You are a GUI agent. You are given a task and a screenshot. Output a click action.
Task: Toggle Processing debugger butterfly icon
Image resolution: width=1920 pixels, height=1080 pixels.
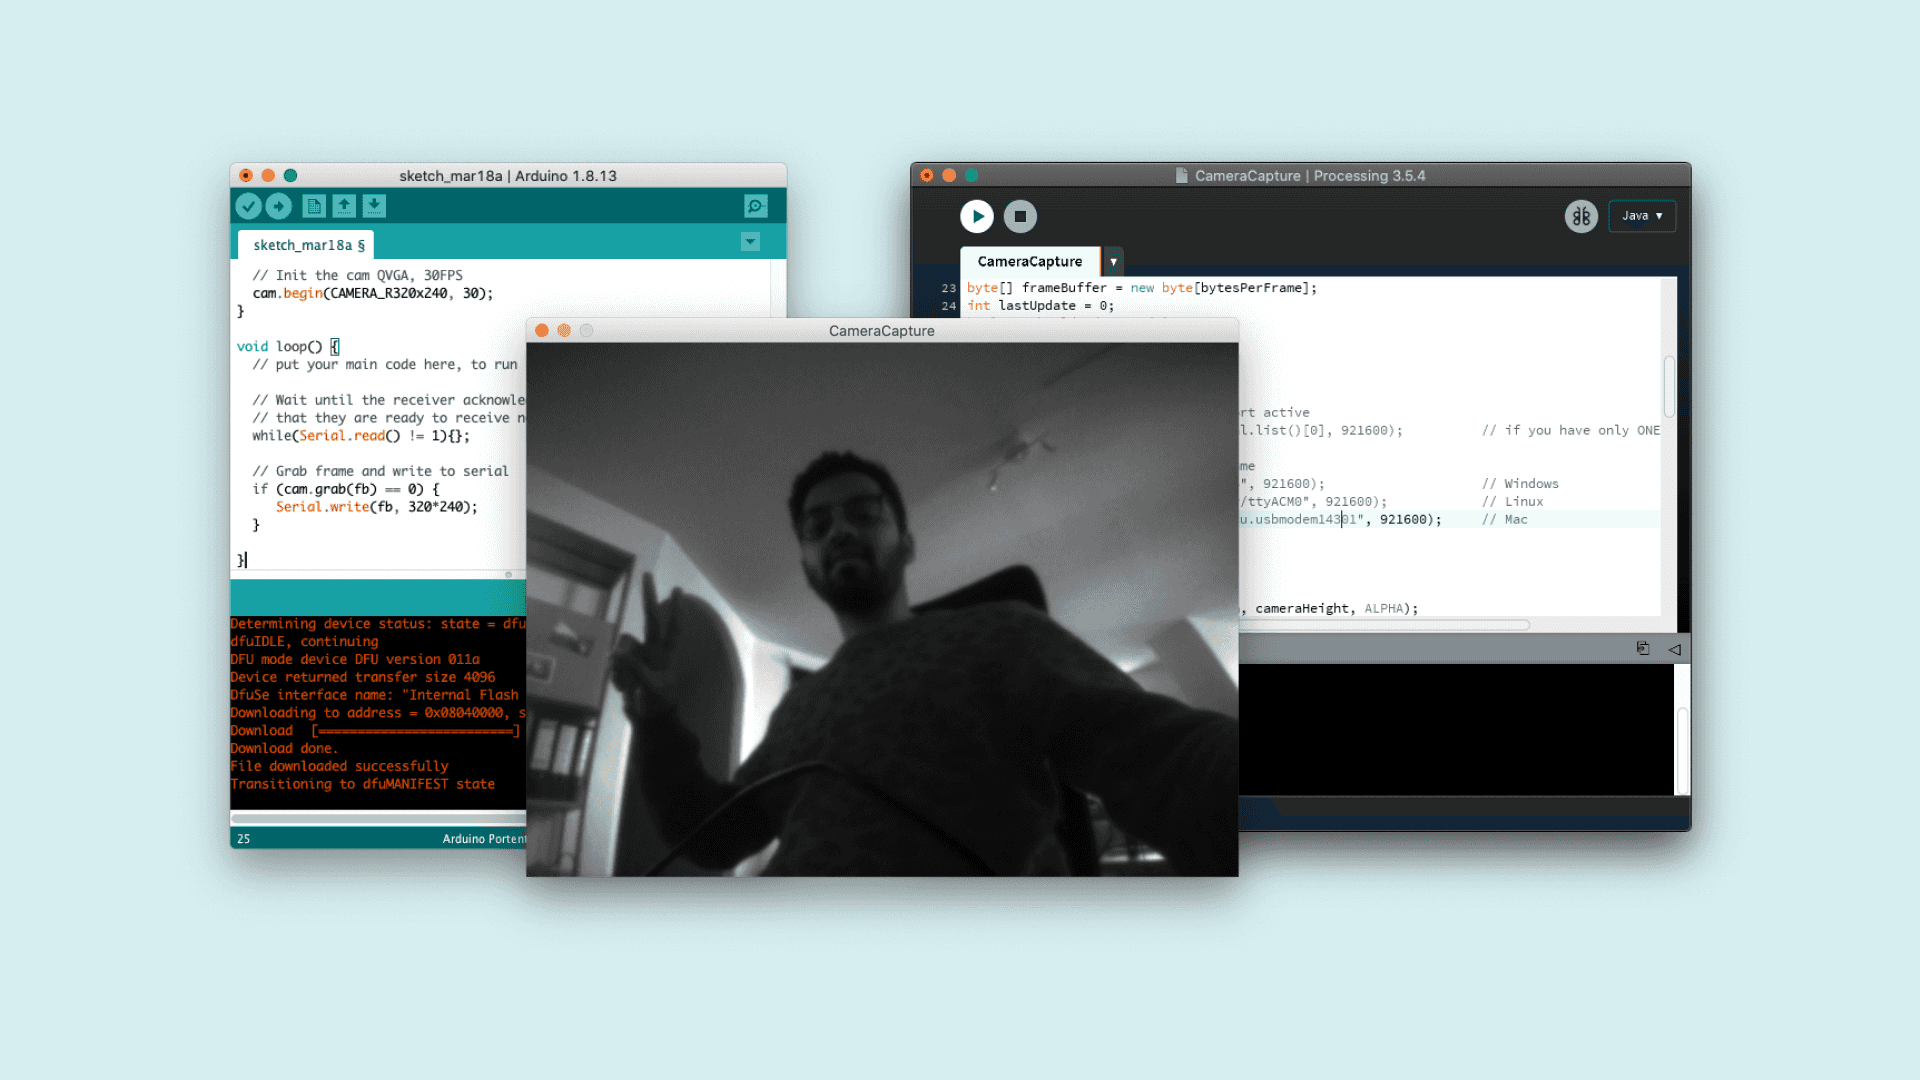(1581, 216)
